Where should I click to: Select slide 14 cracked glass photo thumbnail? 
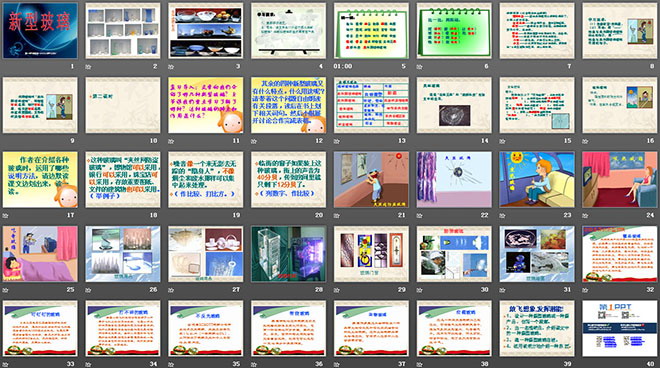pos(454,105)
